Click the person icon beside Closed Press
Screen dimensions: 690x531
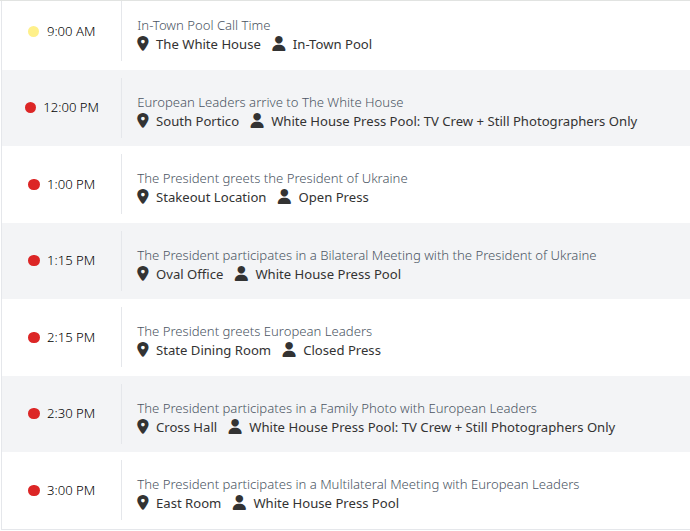click(x=289, y=350)
